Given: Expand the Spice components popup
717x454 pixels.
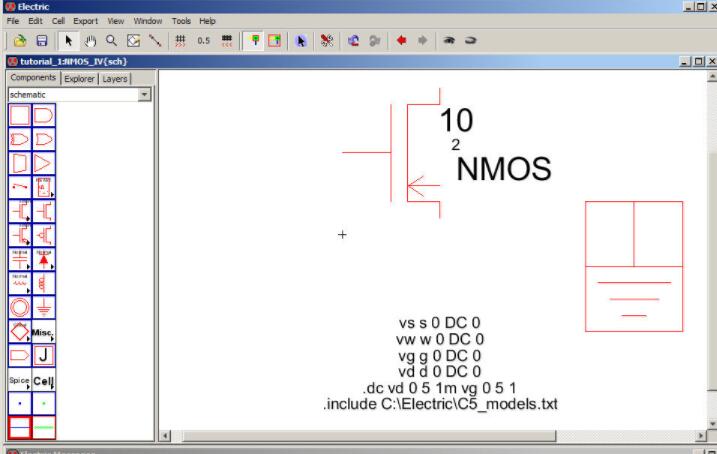Looking at the screenshot, I should 21,381.
